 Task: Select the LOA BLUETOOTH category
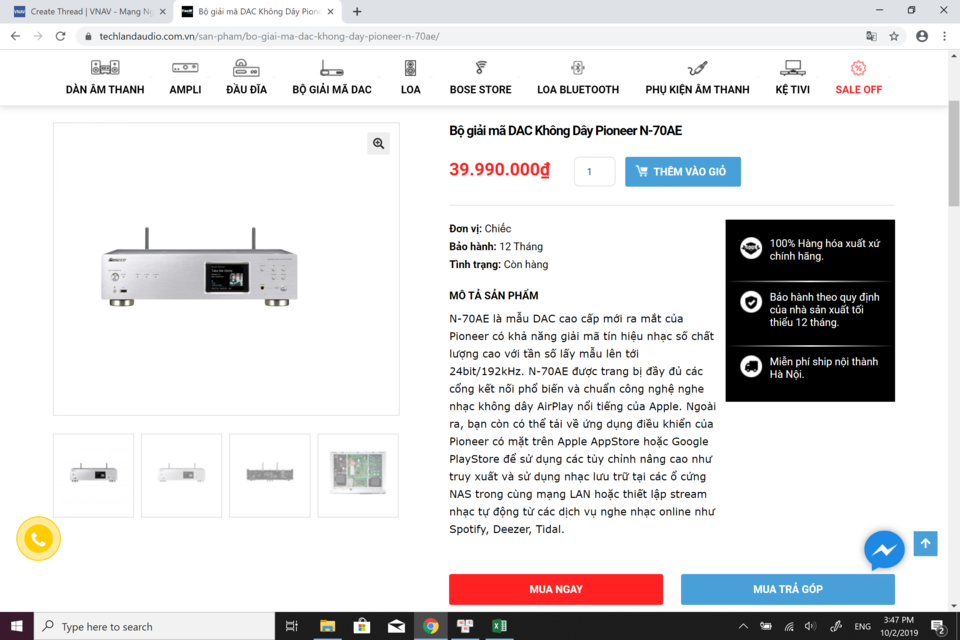(578, 78)
